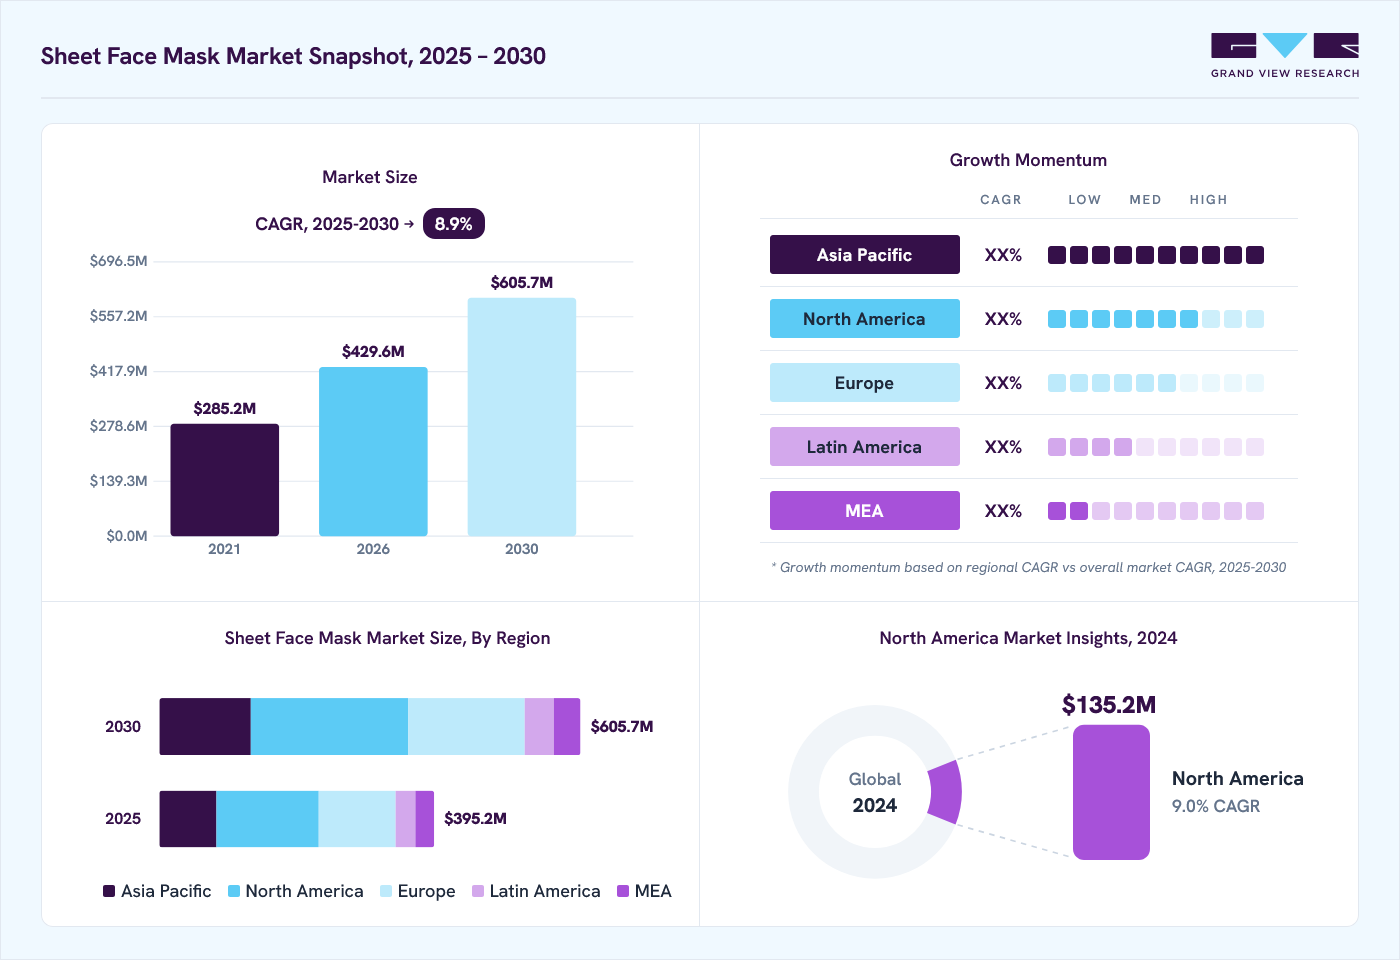The width and height of the screenshot is (1400, 960).
Task: Click the purple slice of the Global 2024 donut
Action: 945,792
